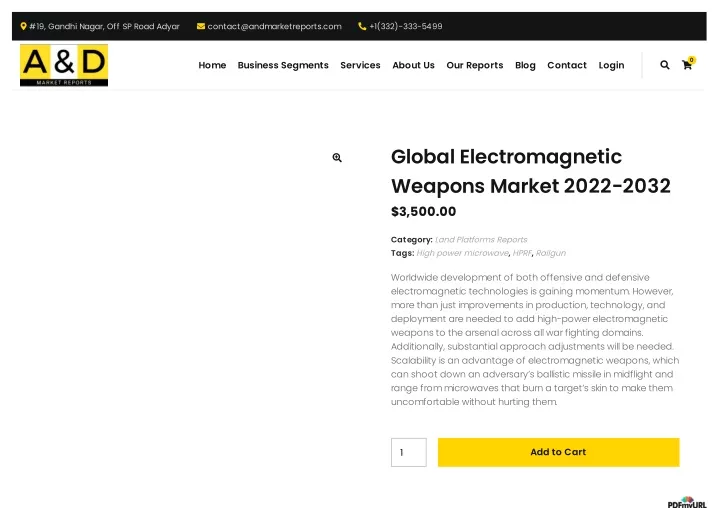Open the Login link
This screenshot has width=719, height=508.
[x=611, y=65]
